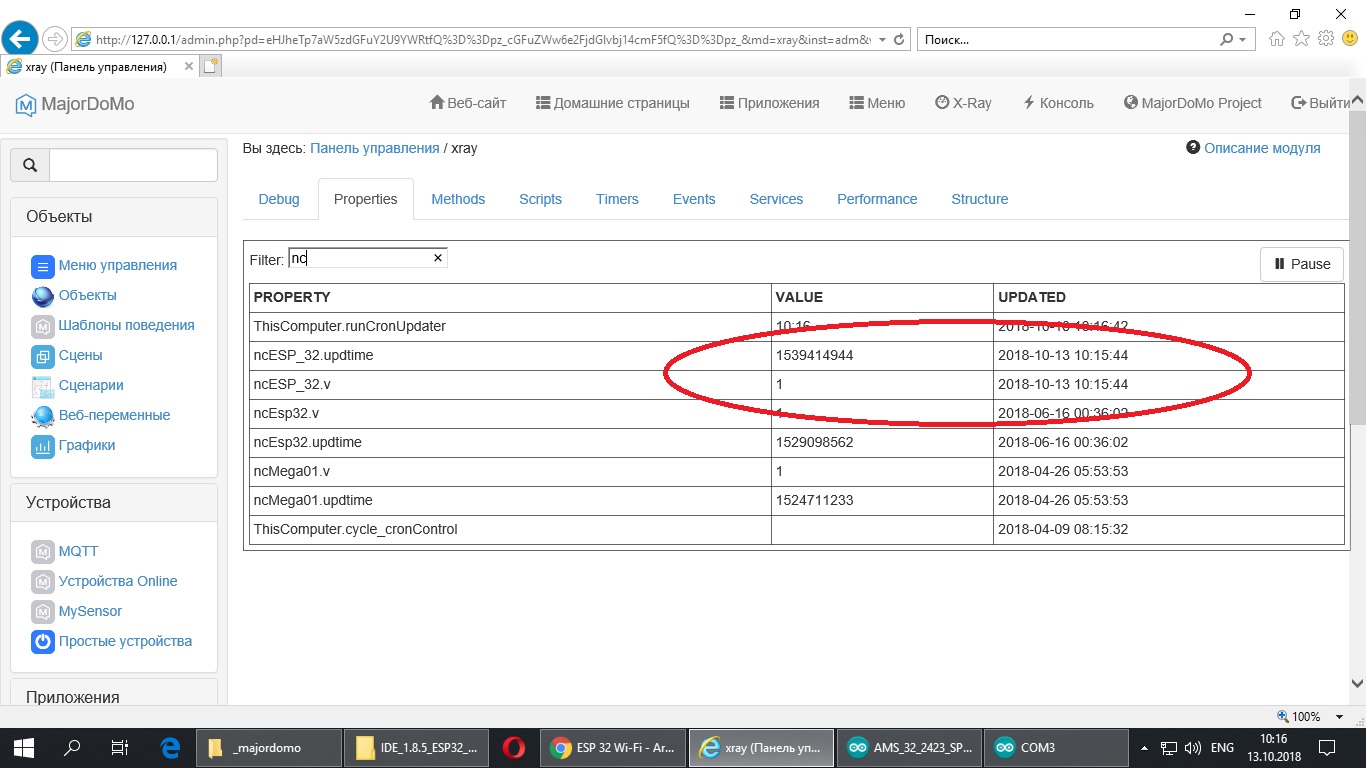The width and height of the screenshot is (1366, 768).
Task: Go to Панель управления breadcrumb link
Action: 374,148
